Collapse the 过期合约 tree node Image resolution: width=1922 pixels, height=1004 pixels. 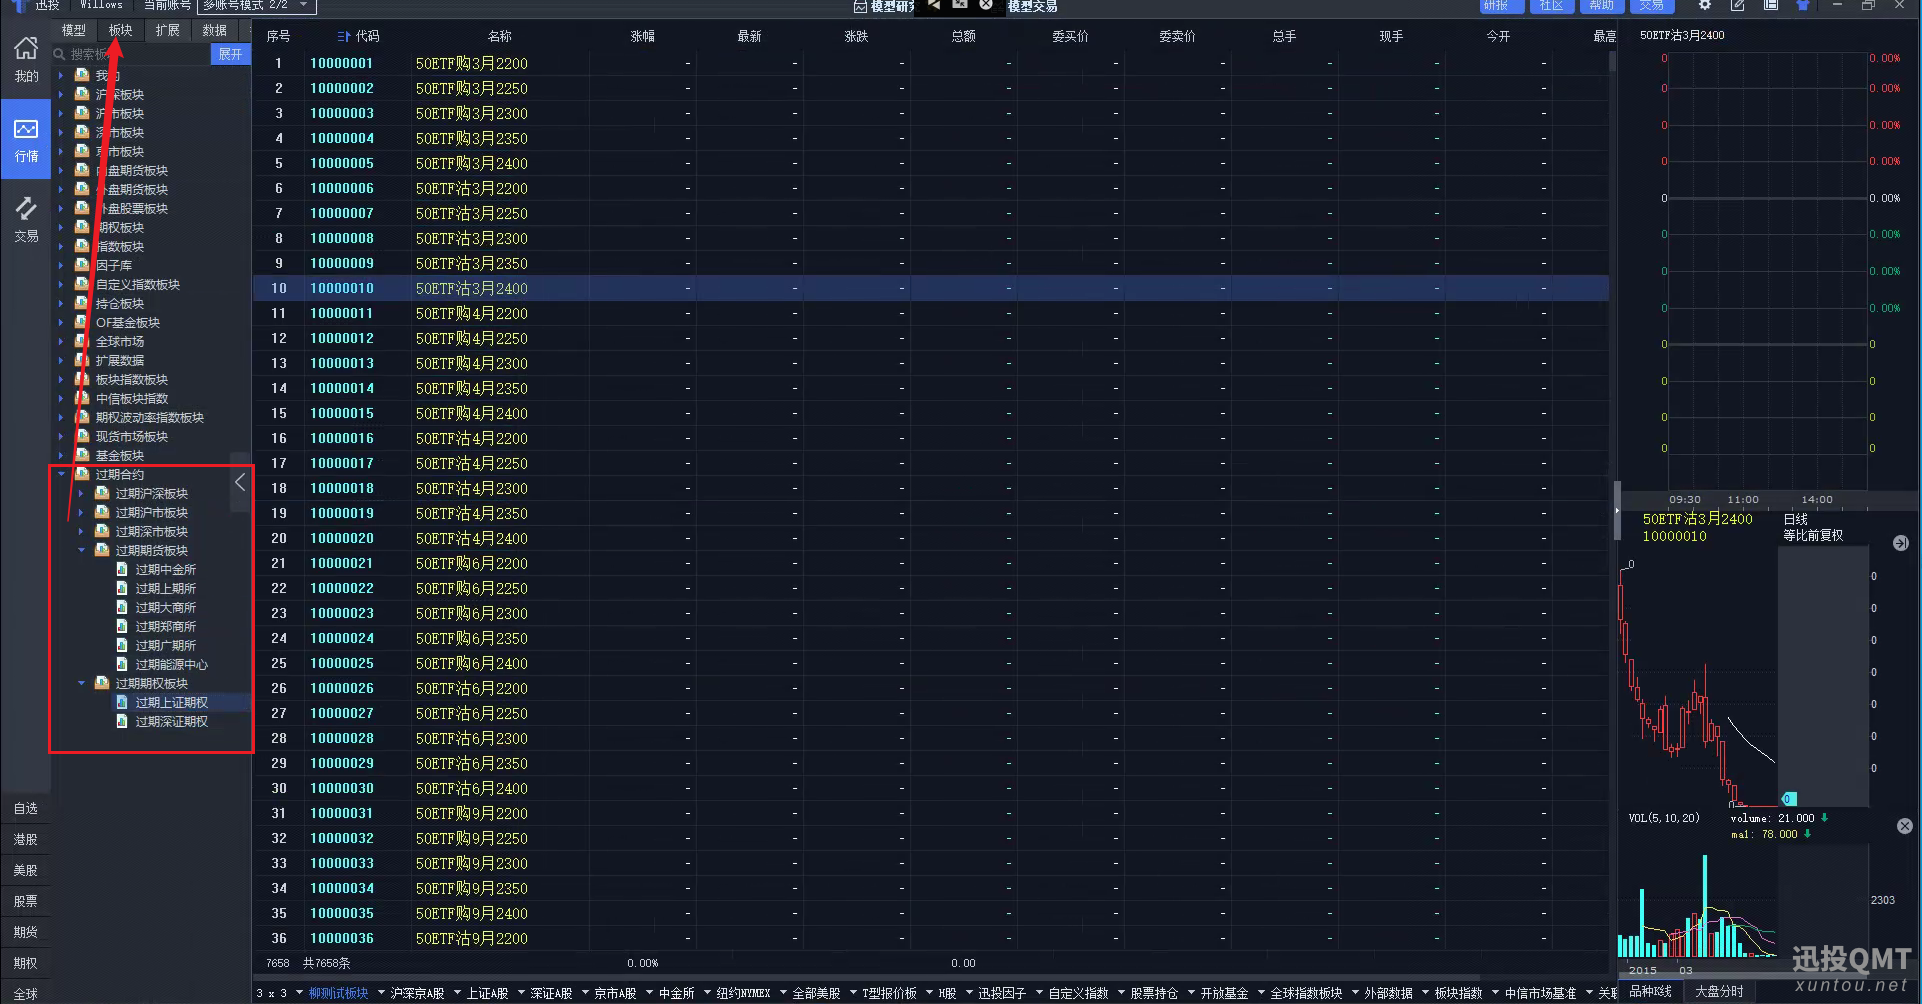[x=61, y=474]
